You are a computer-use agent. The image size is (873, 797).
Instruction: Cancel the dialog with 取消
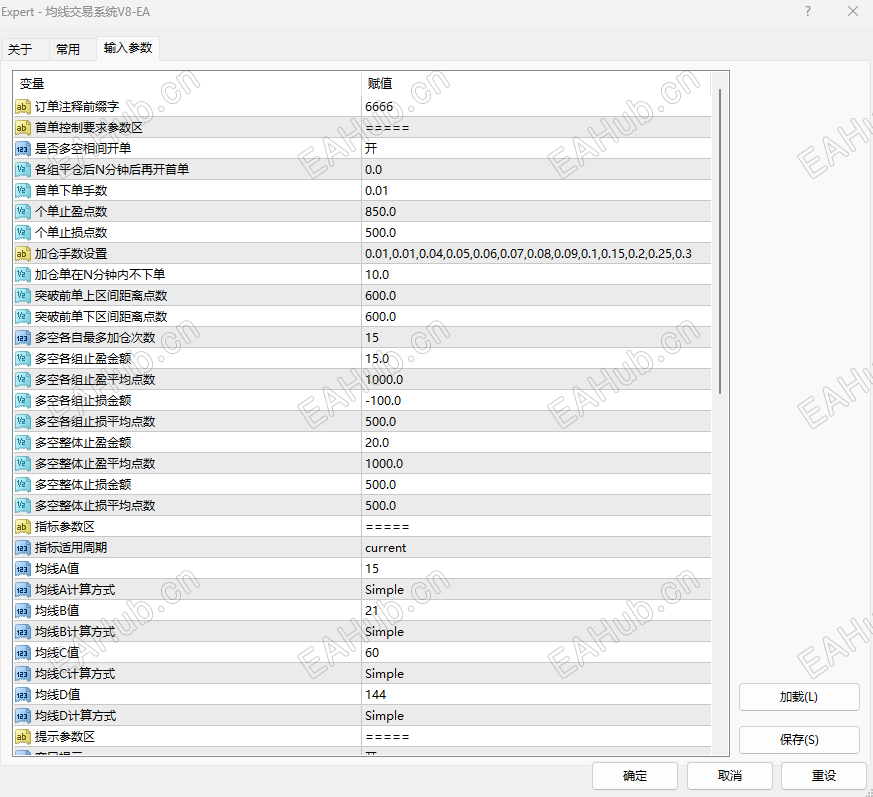tap(729, 776)
